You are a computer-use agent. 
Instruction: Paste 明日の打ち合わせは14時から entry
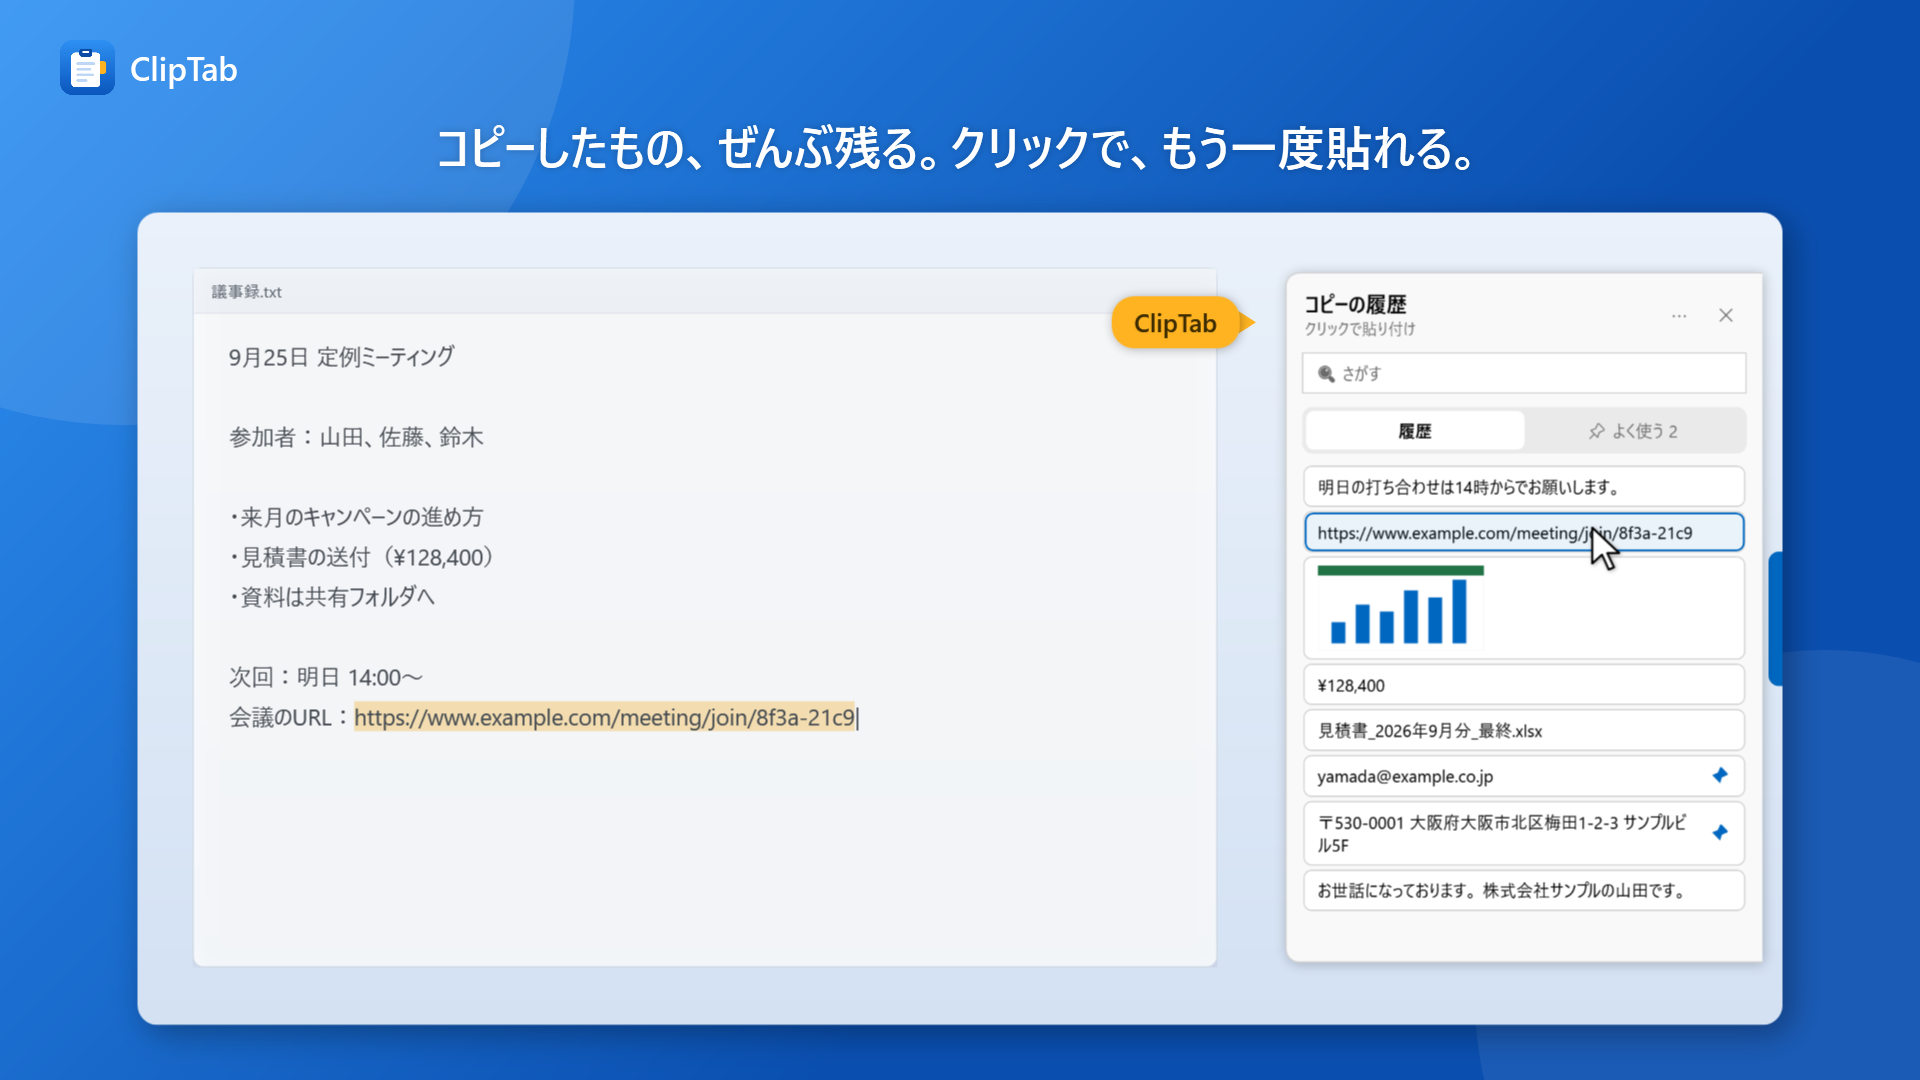click(1524, 487)
